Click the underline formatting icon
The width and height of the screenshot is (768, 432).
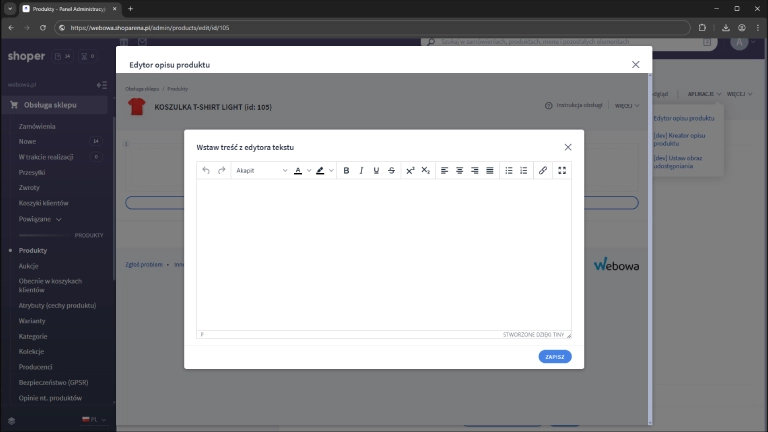coord(377,171)
